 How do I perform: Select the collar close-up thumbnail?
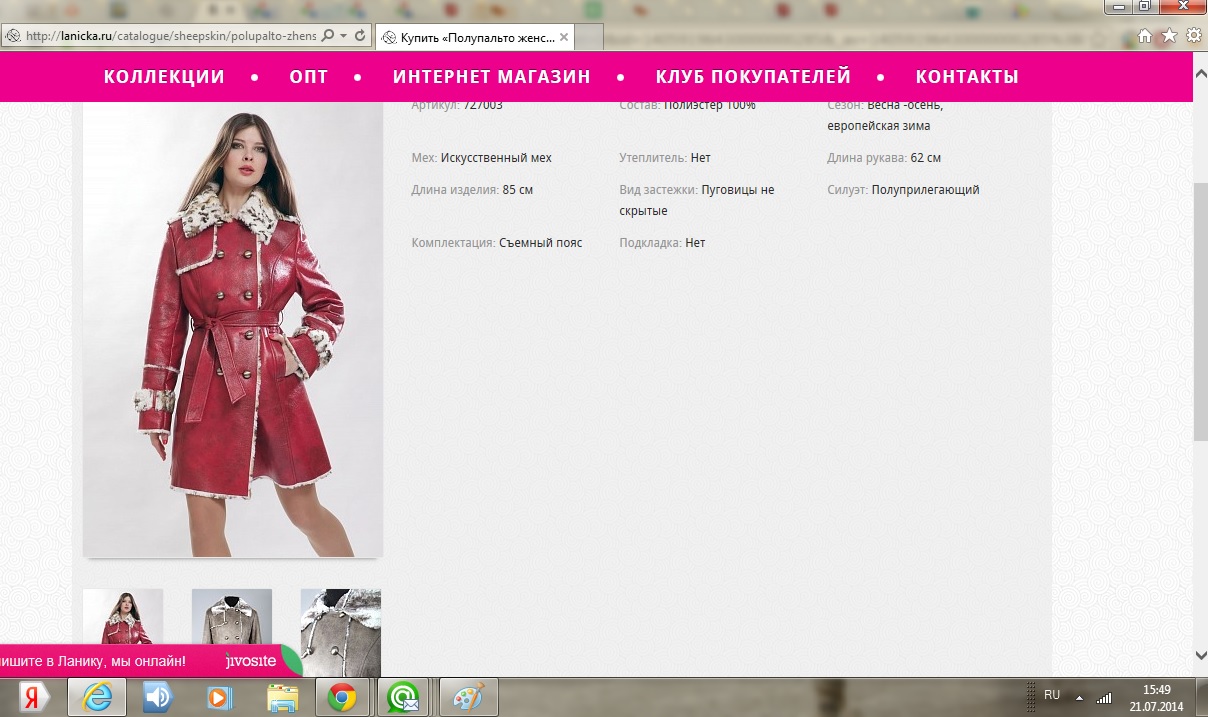341,633
